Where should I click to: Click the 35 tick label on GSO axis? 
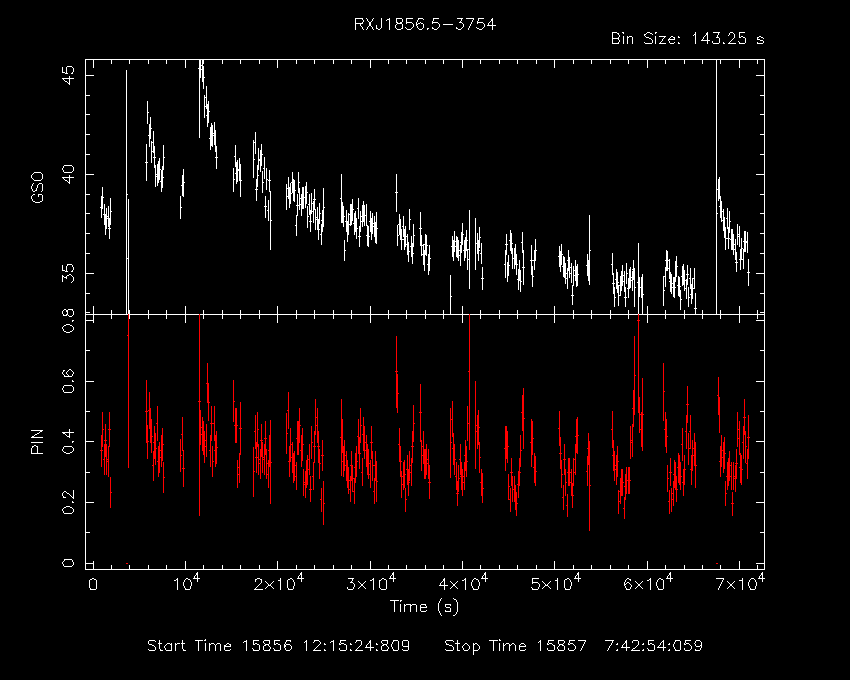(x=69, y=273)
